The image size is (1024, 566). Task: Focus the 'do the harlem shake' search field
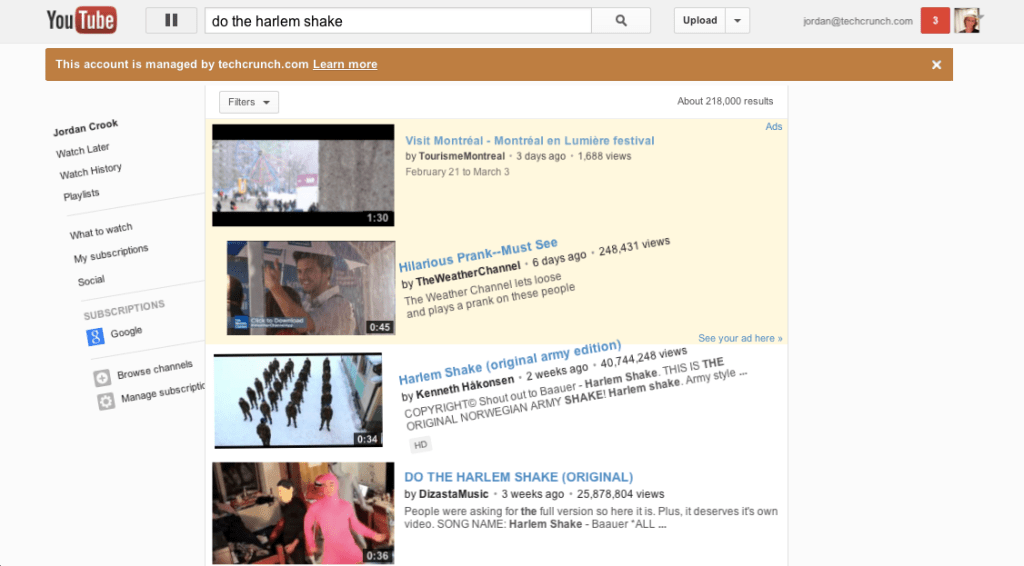(398, 21)
